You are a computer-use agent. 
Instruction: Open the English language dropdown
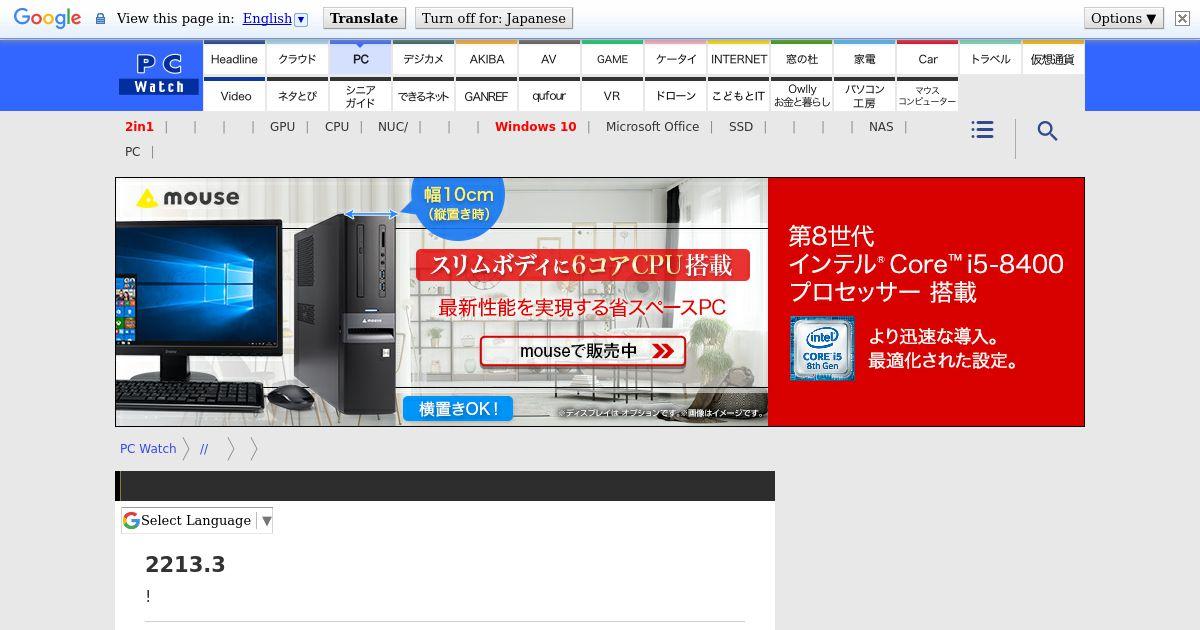click(274, 18)
